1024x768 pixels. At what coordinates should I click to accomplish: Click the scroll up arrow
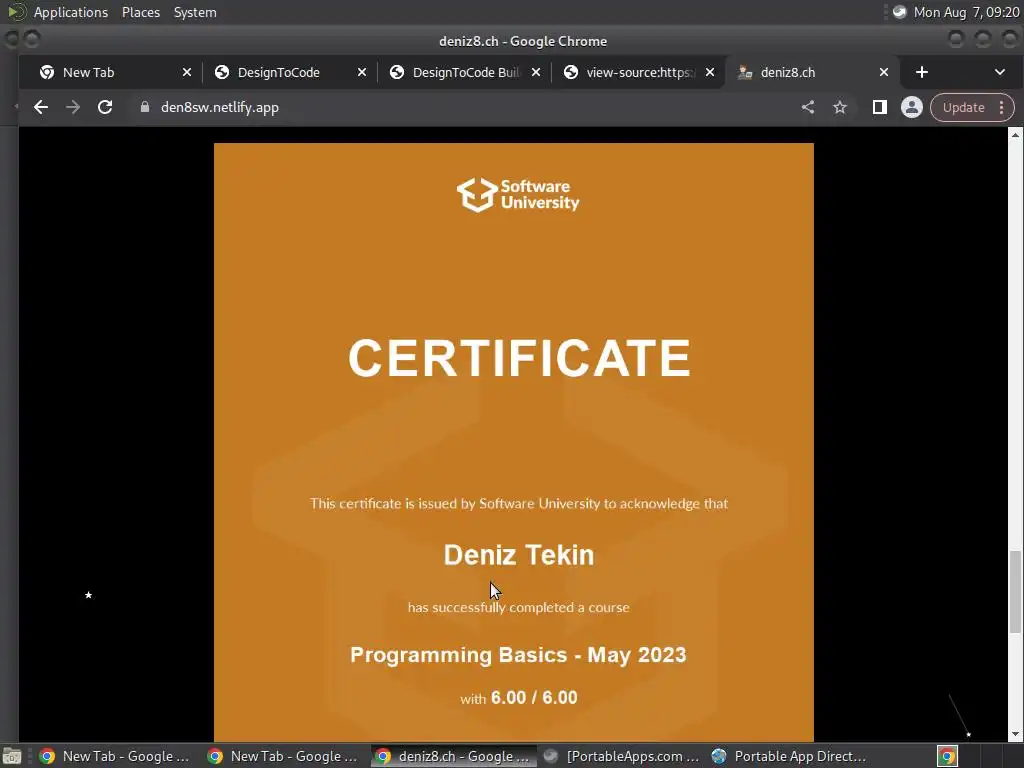point(1015,135)
